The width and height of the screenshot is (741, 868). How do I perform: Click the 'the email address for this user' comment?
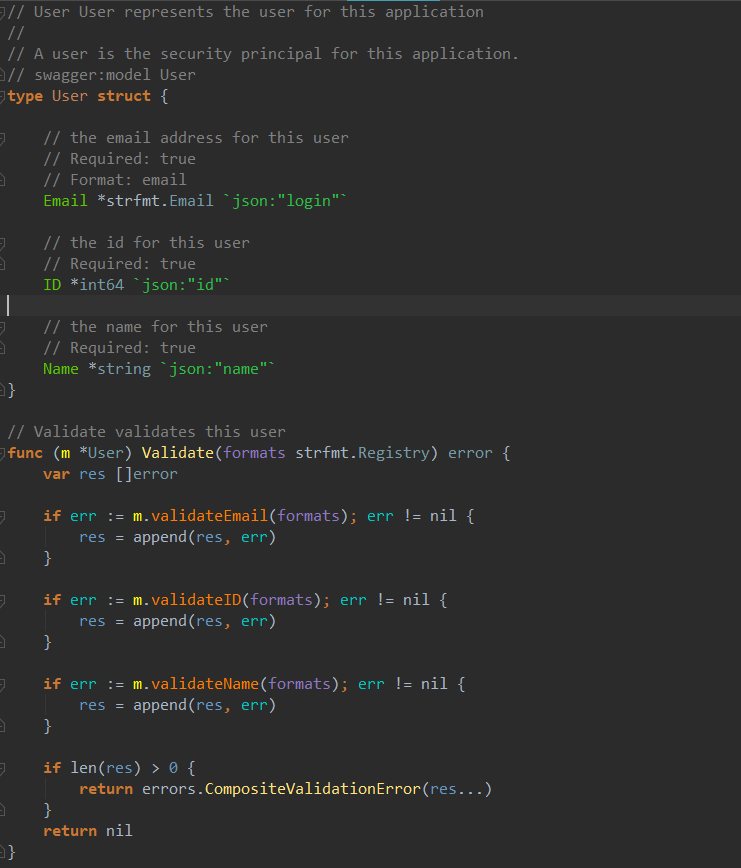coord(196,138)
